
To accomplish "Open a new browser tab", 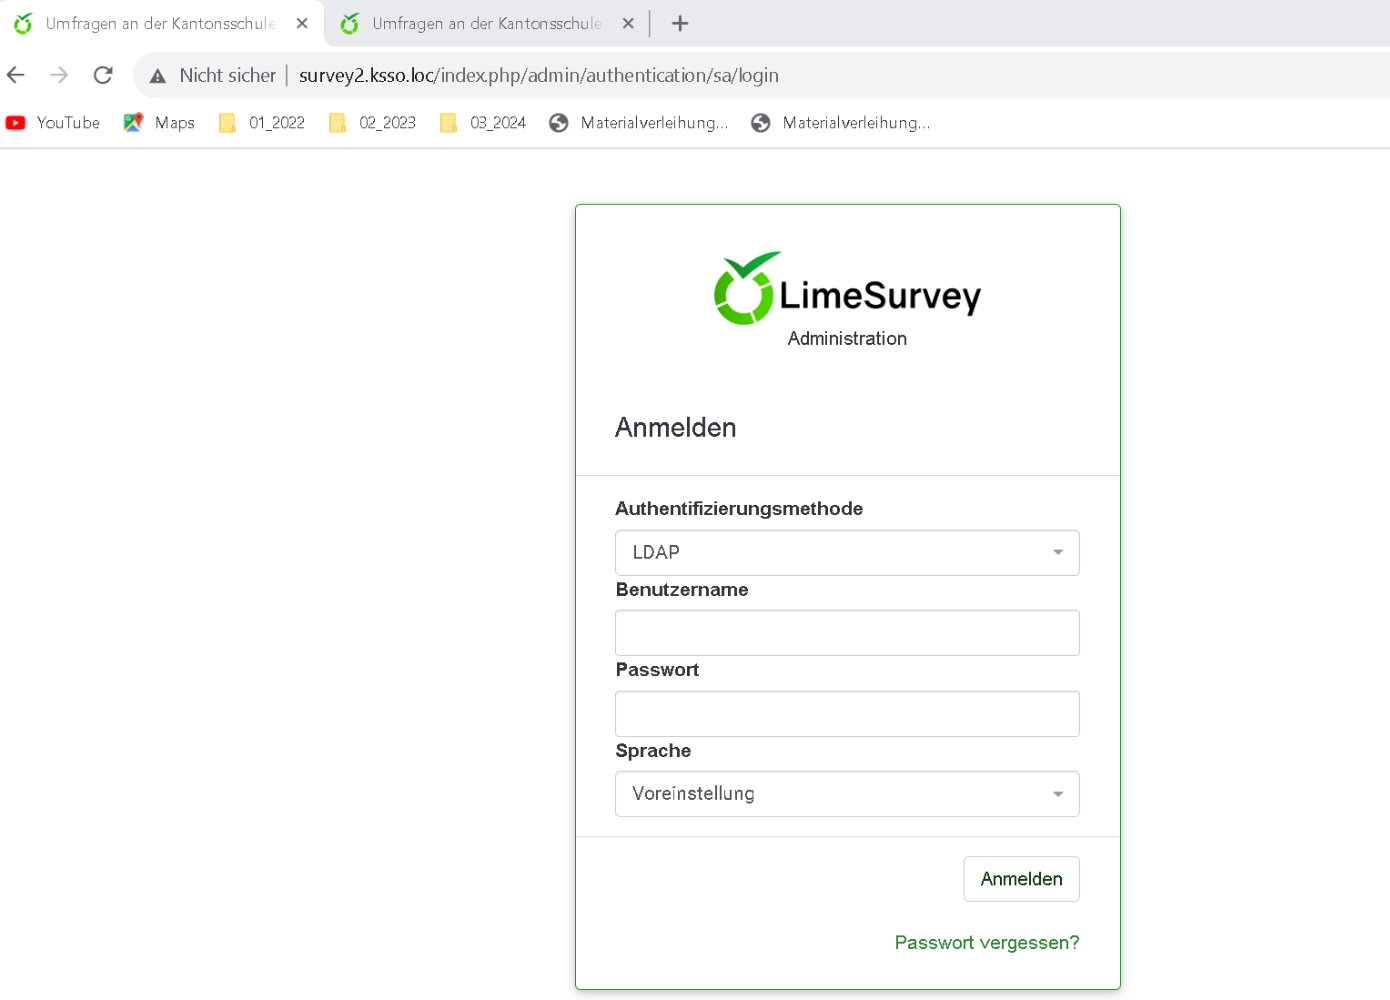I will tap(680, 23).
